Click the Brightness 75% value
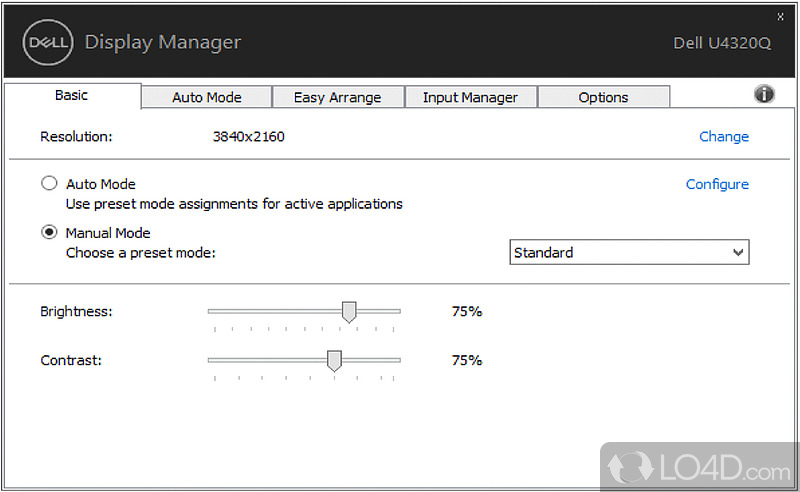 (x=466, y=311)
